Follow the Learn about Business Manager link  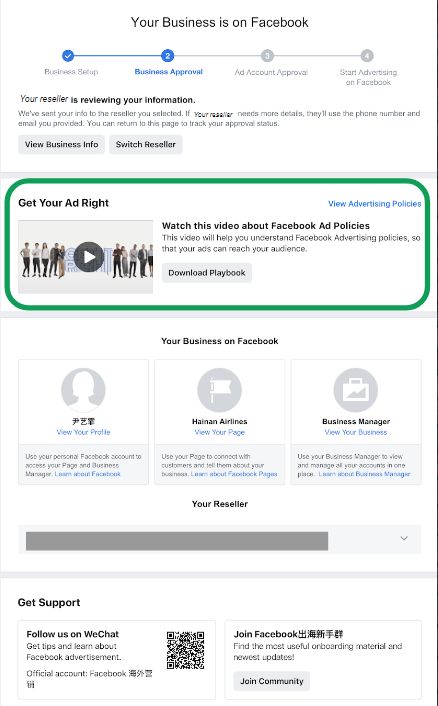click(365, 474)
